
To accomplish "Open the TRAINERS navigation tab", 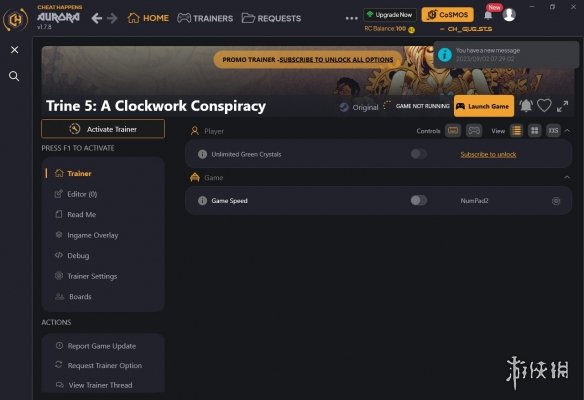I will click(205, 18).
